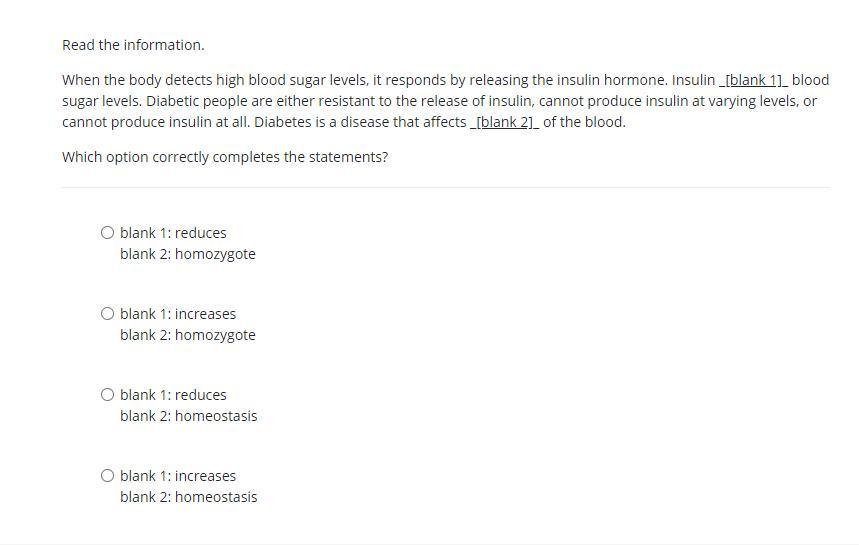Click 'blank 2: homozygote' text in first option

click(x=187, y=254)
